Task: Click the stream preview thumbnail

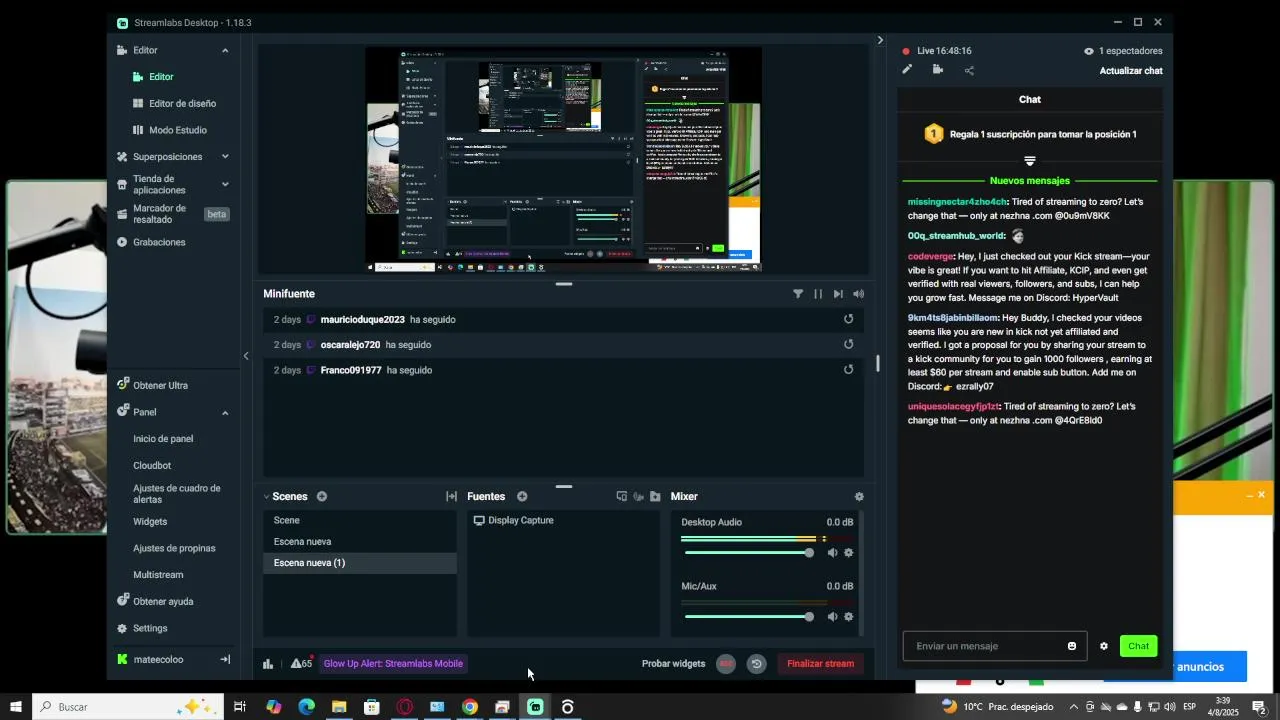Action: (563, 160)
